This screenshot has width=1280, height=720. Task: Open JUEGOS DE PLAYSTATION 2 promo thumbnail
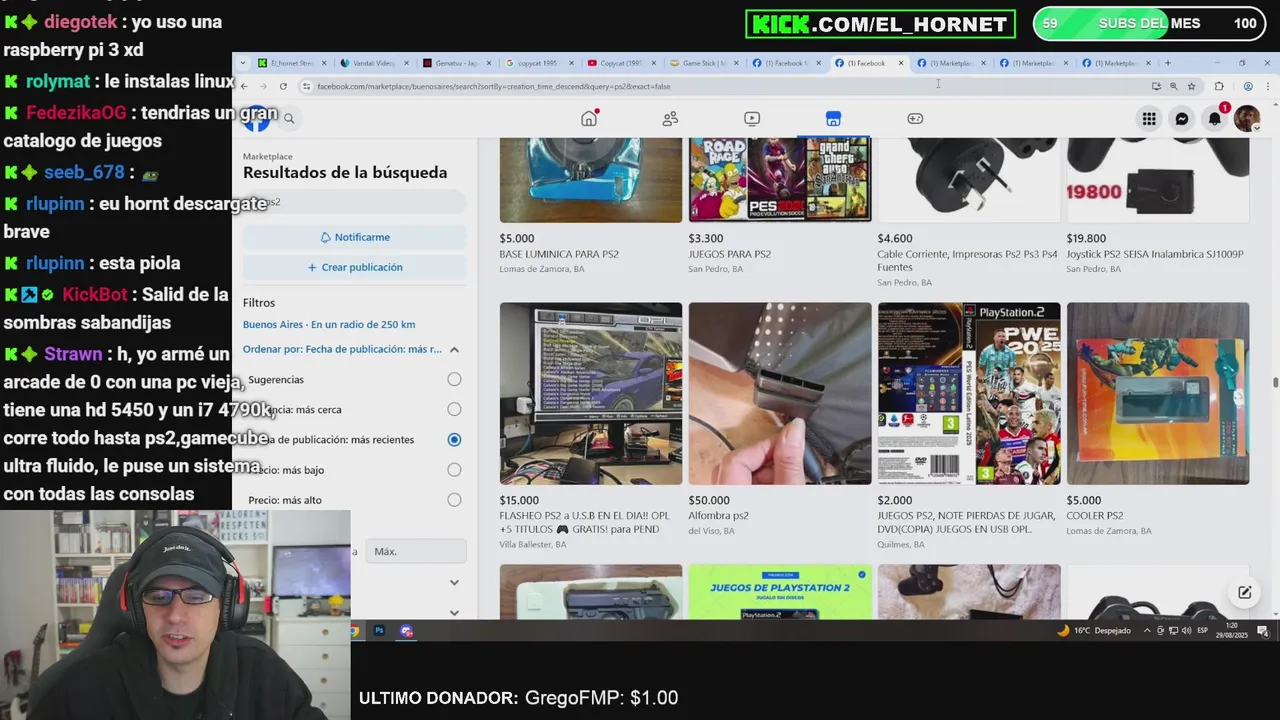coord(780,591)
